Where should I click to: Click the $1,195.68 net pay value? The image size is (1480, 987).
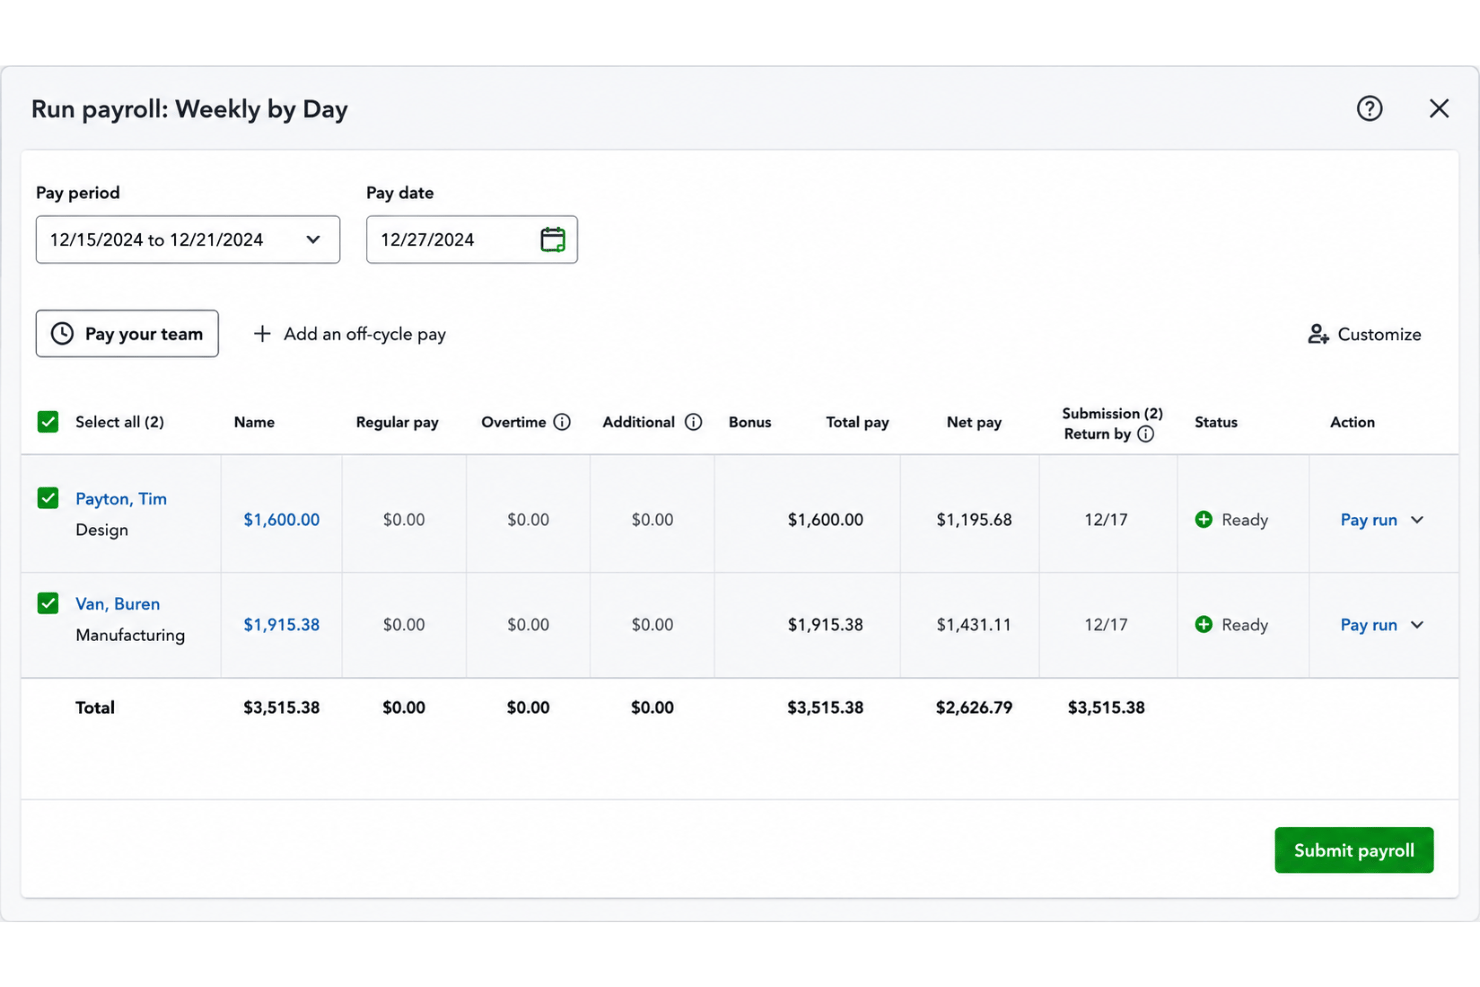coord(974,520)
